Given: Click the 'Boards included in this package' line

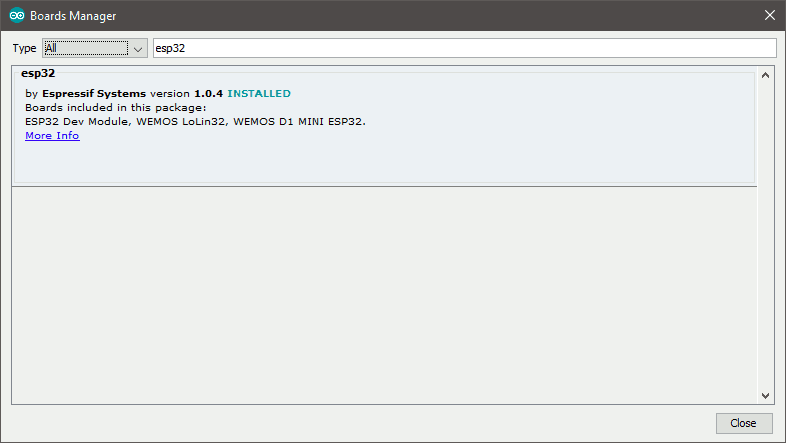Looking at the screenshot, I should [x=116, y=108].
